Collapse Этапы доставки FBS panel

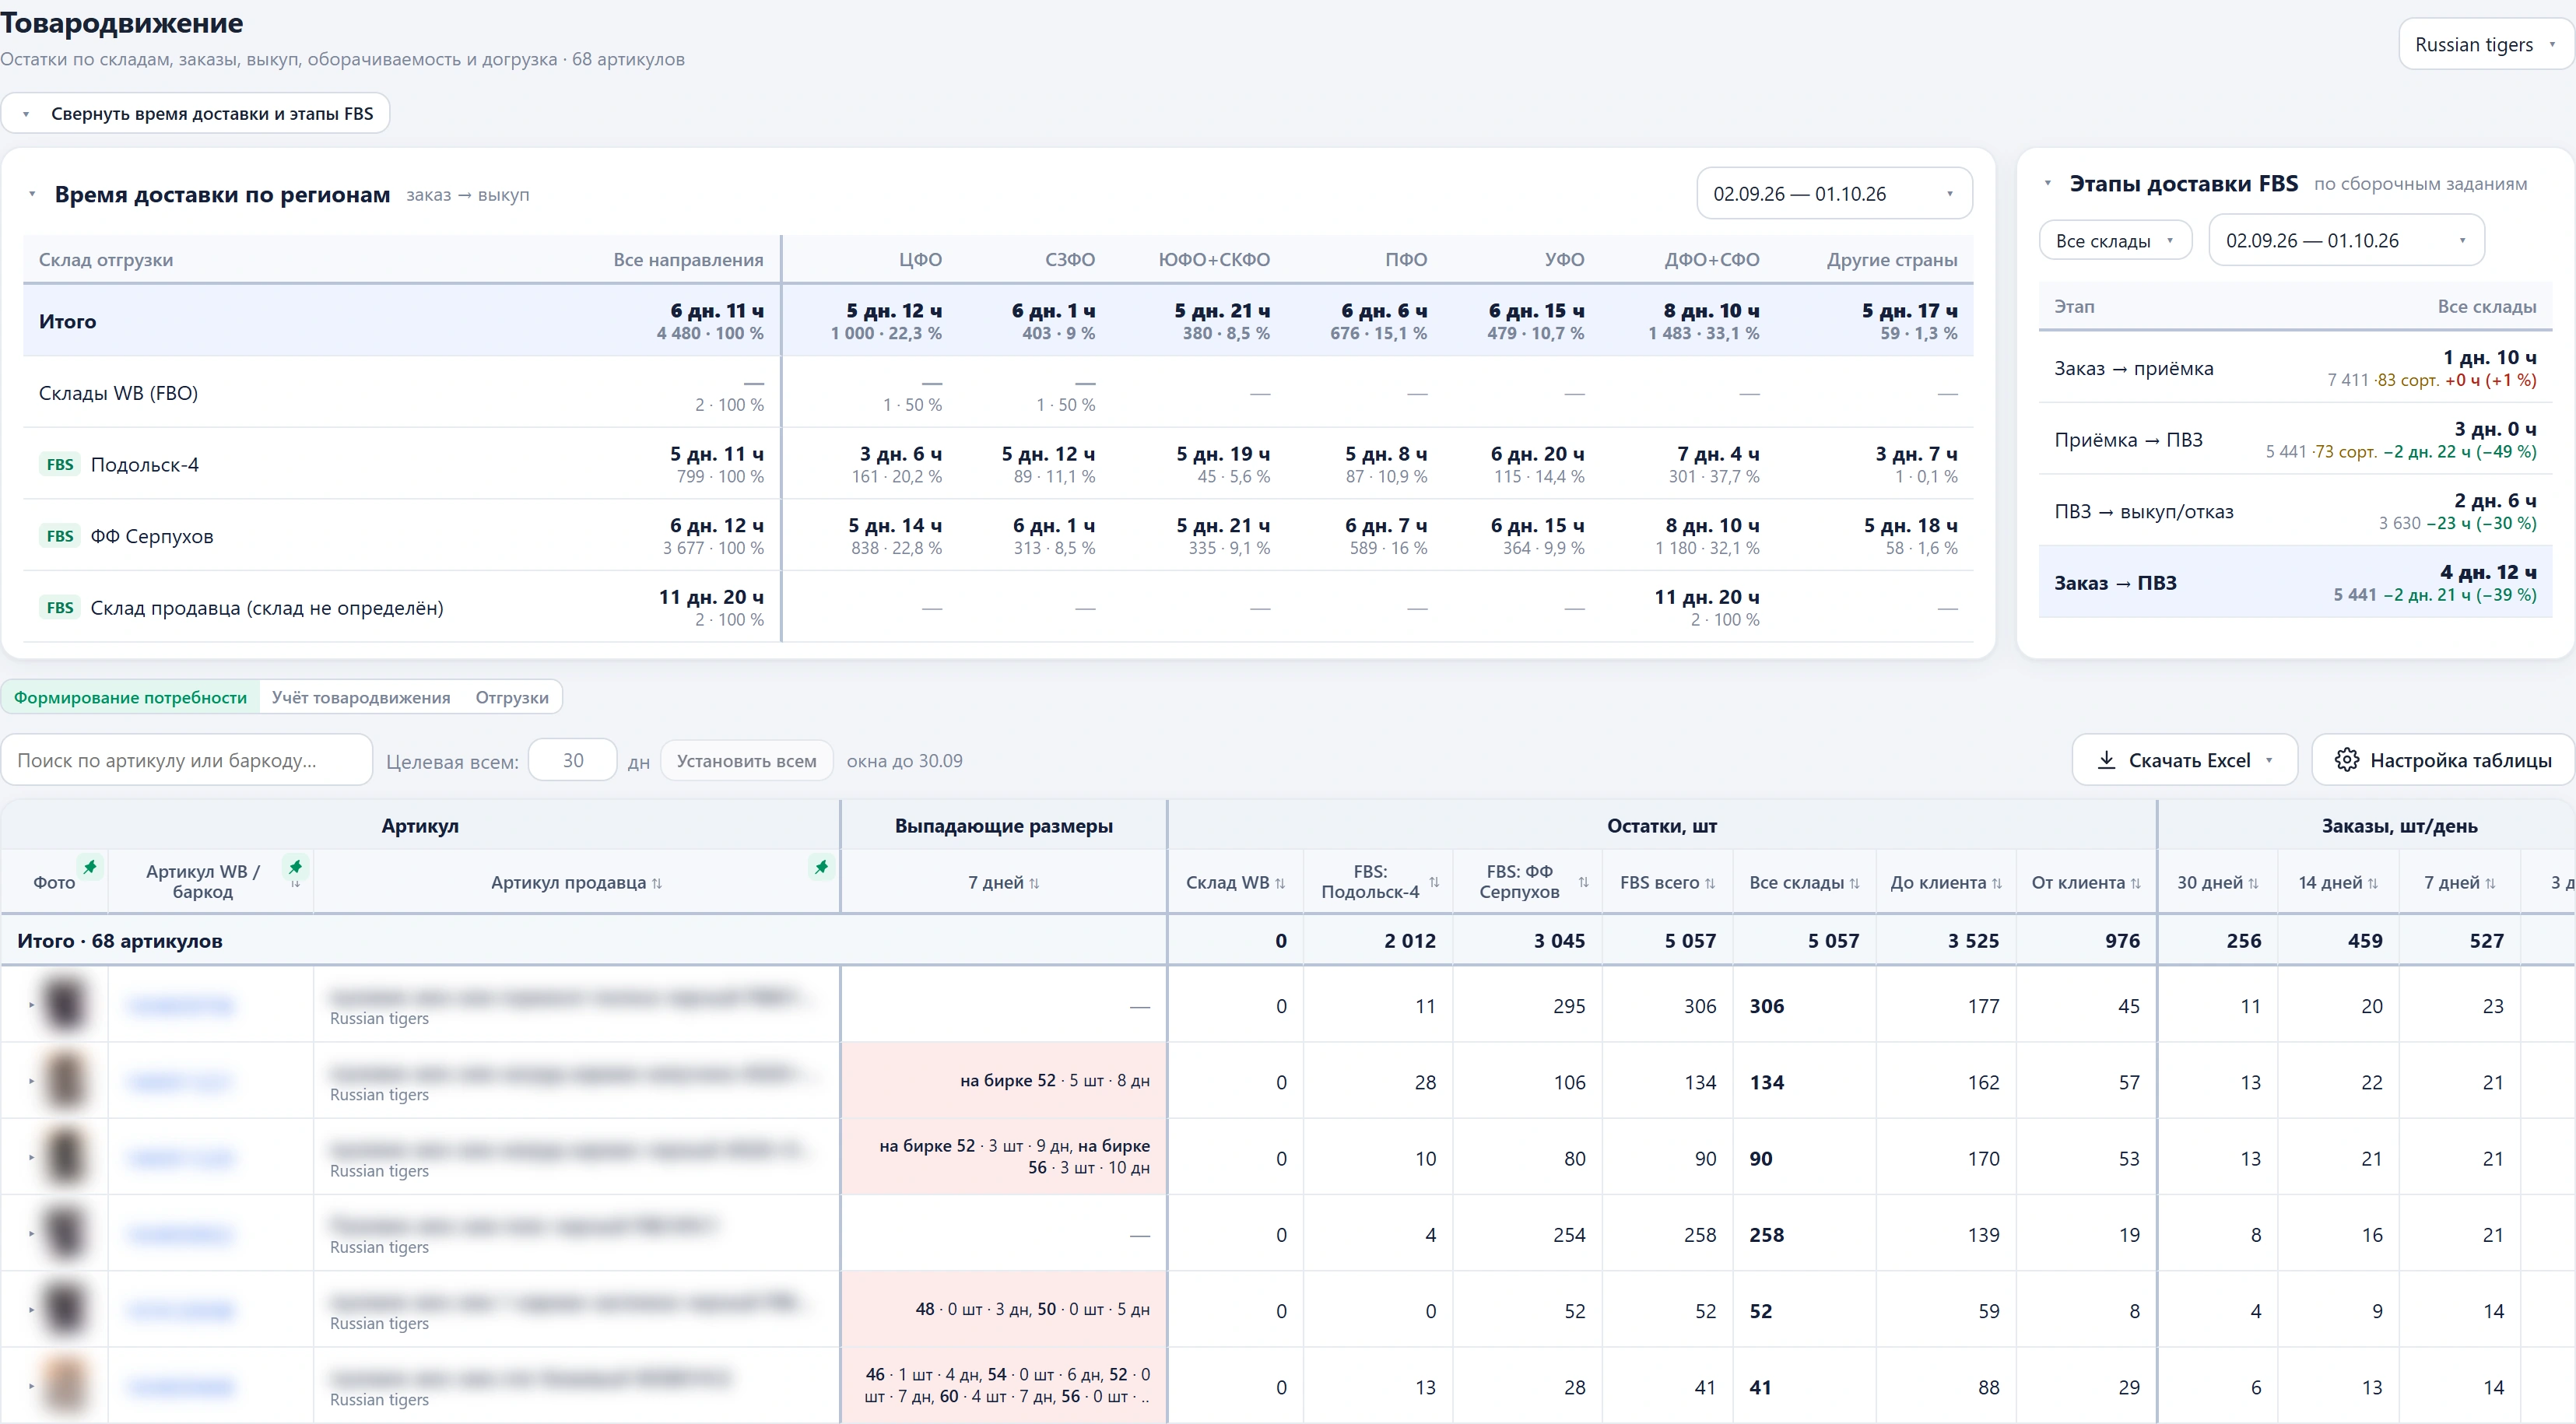pyautogui.click(x=2048, y=183)
